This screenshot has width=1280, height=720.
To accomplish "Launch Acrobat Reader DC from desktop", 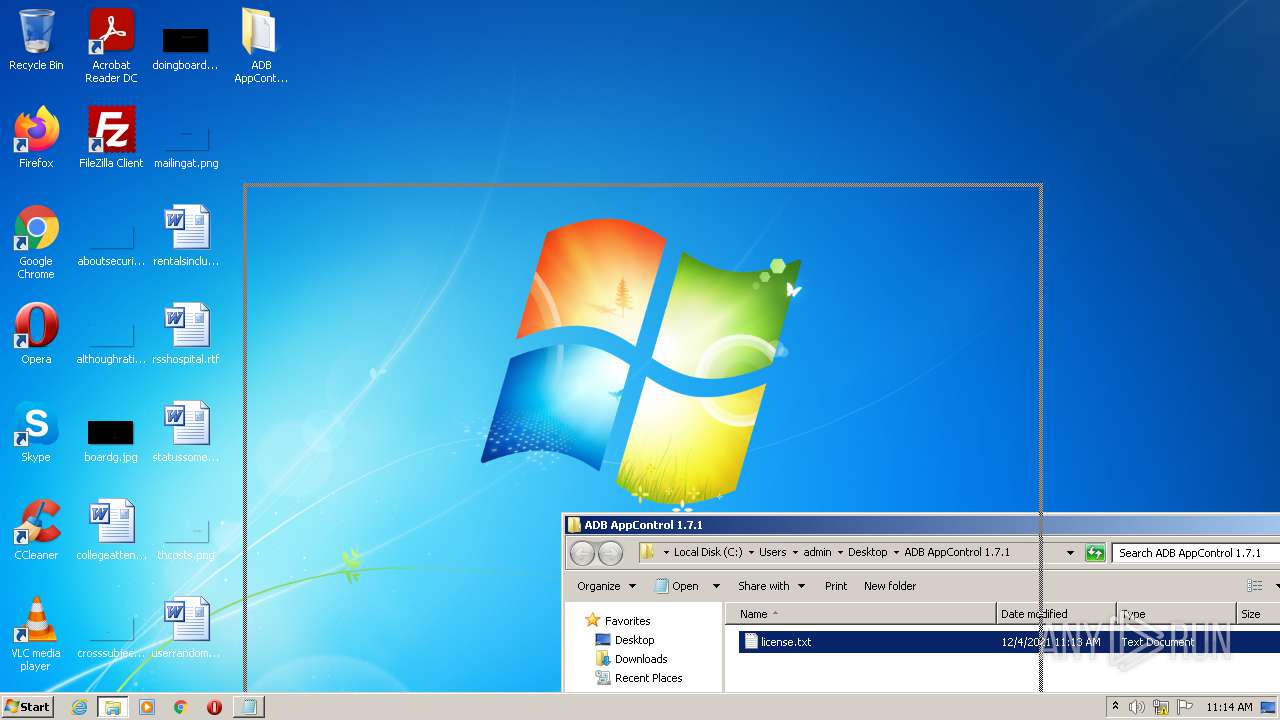I will tap(111, 46).
